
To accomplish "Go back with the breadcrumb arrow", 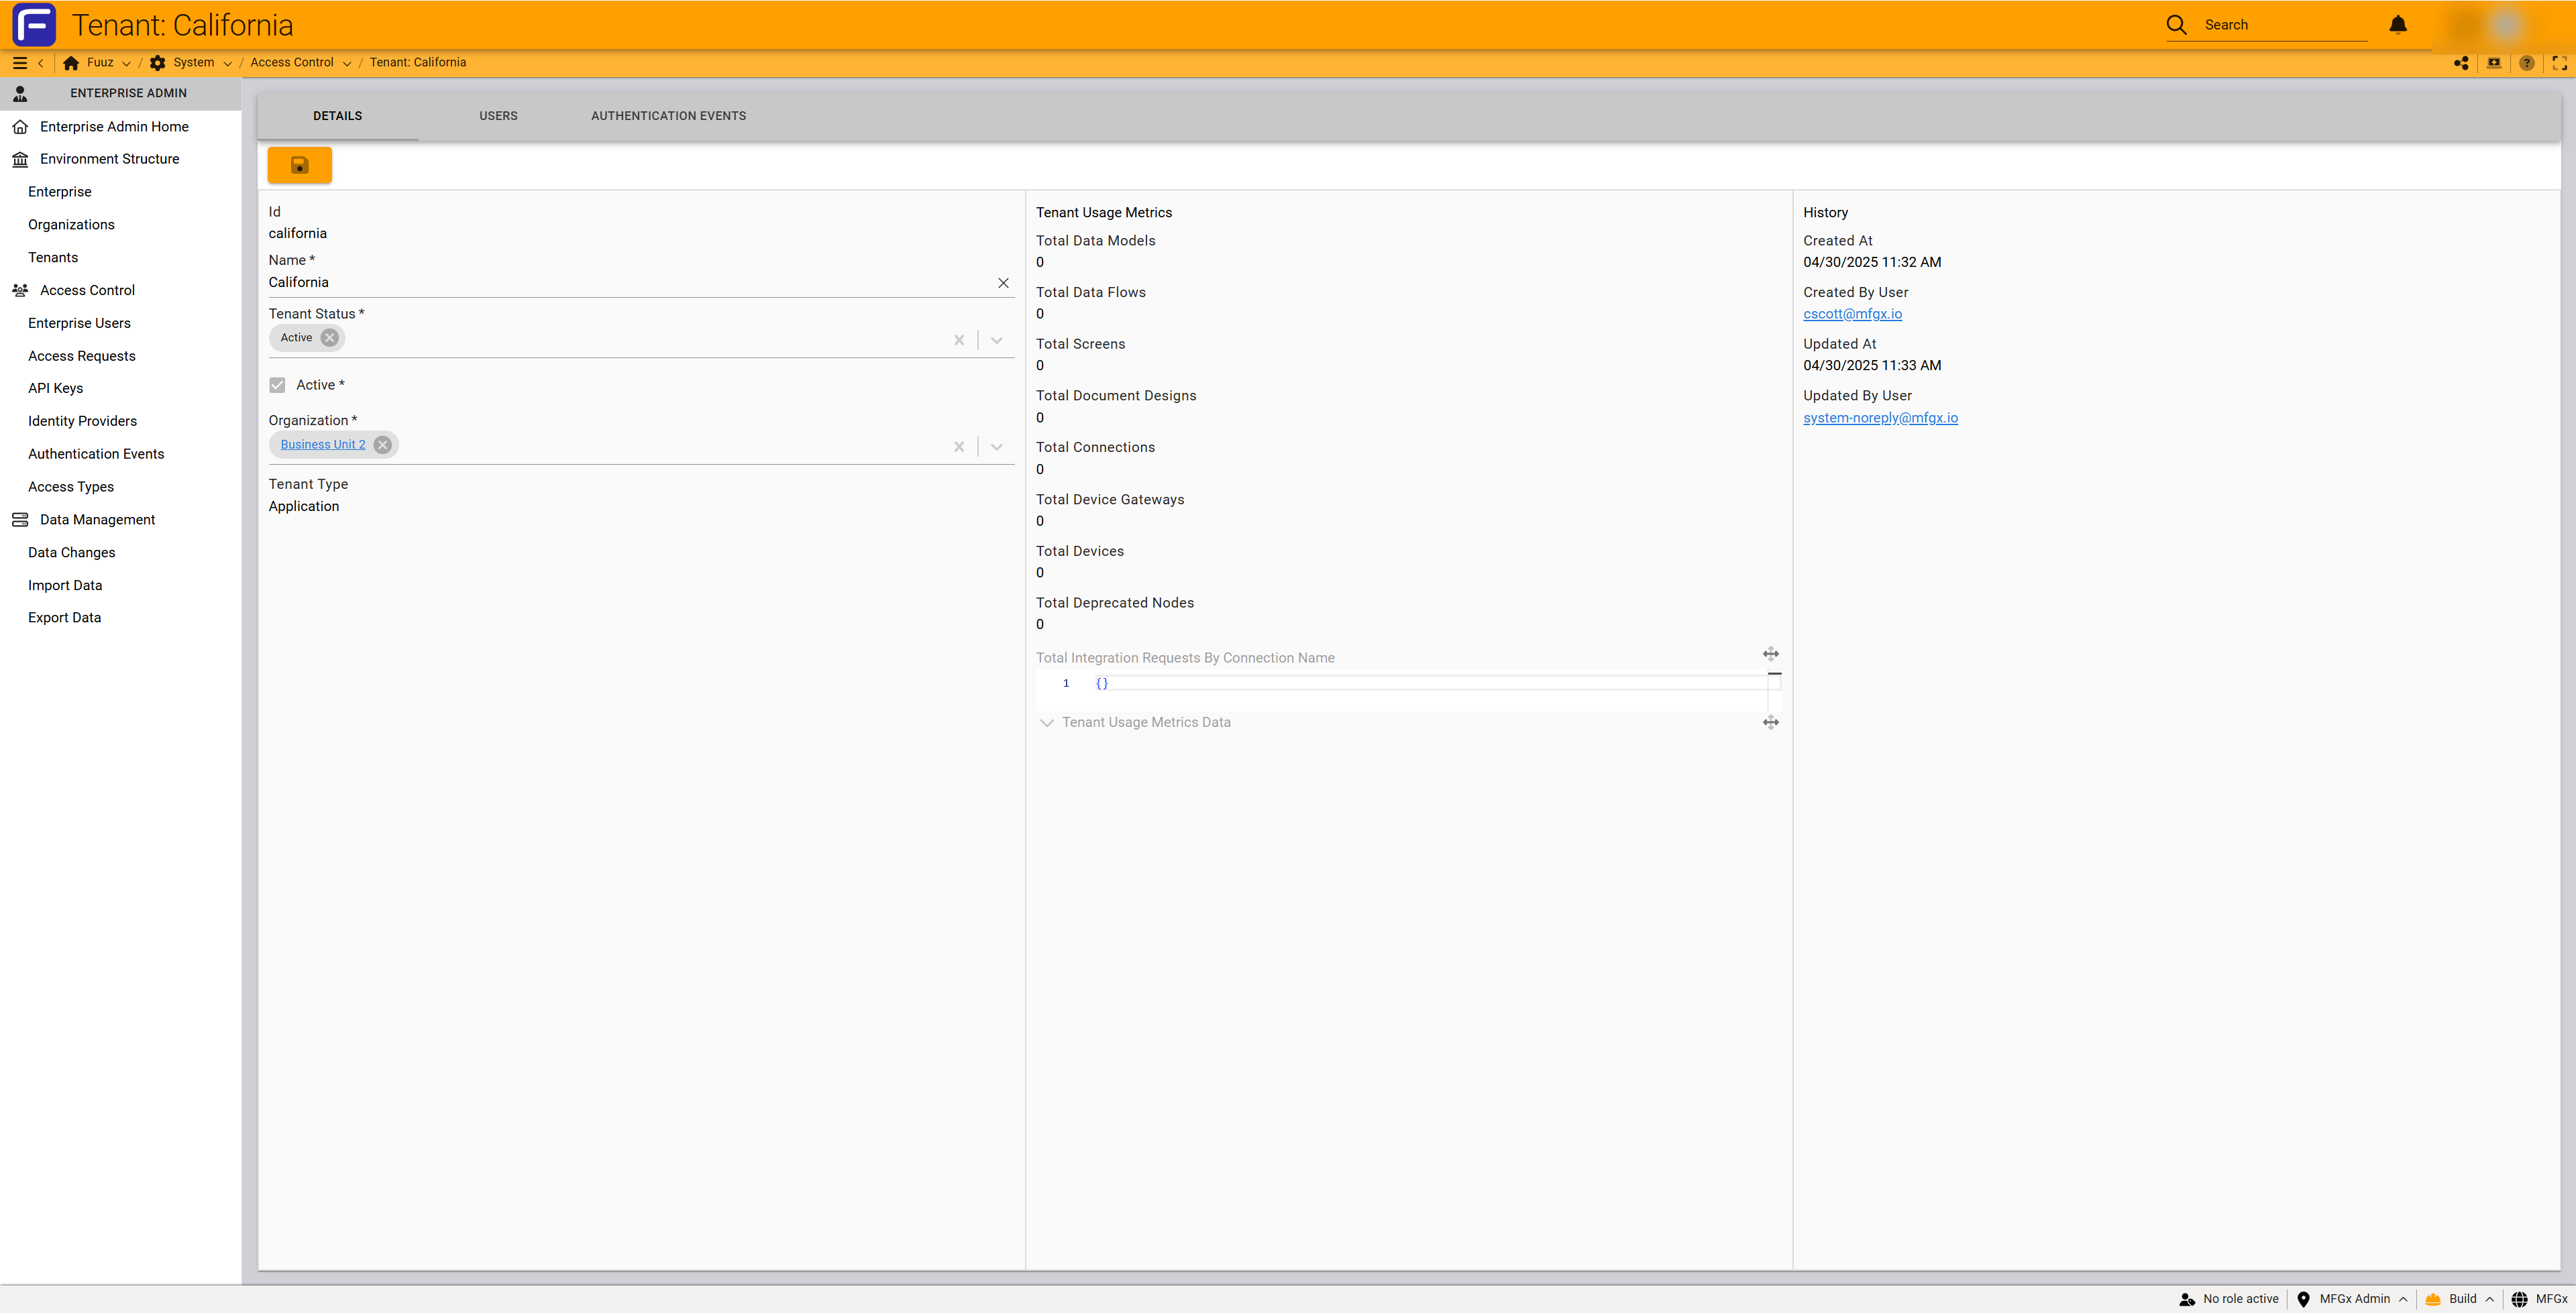I will [x=40, y=63].
